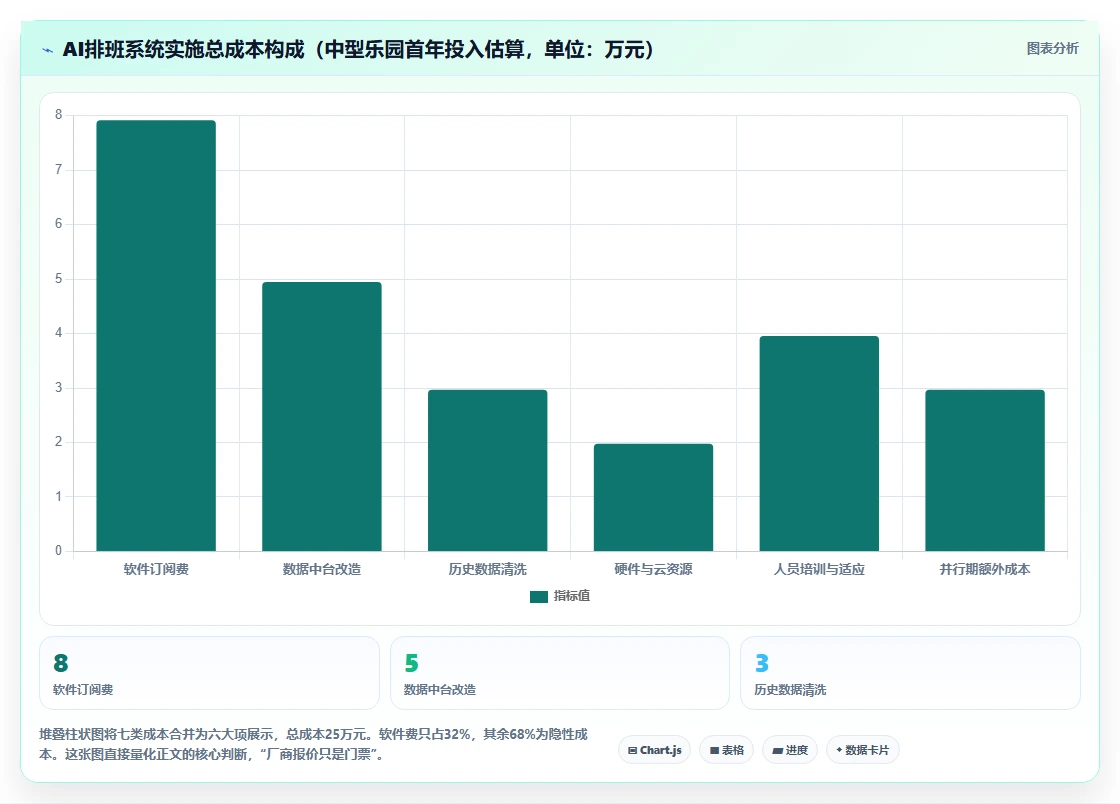Click the 进度 tag chip
Screen dimensions: 1120x804
click(790, 750)
